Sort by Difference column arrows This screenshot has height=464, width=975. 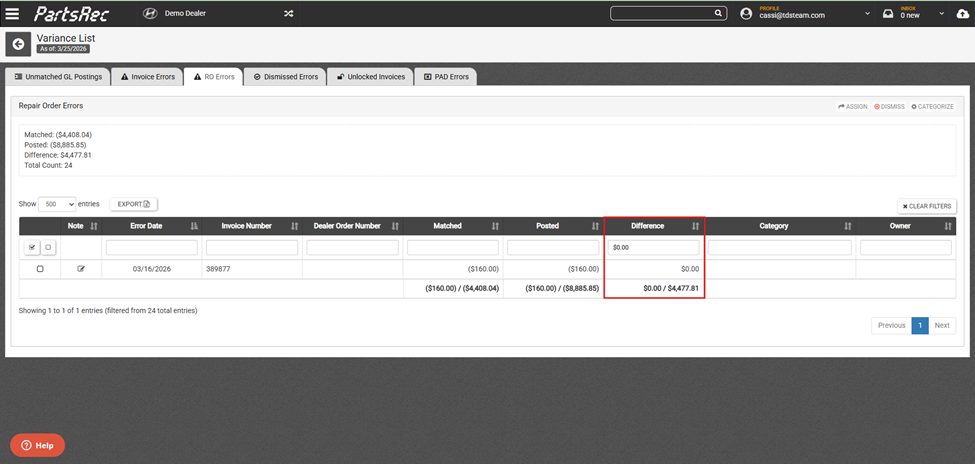(x=696, y=226)
